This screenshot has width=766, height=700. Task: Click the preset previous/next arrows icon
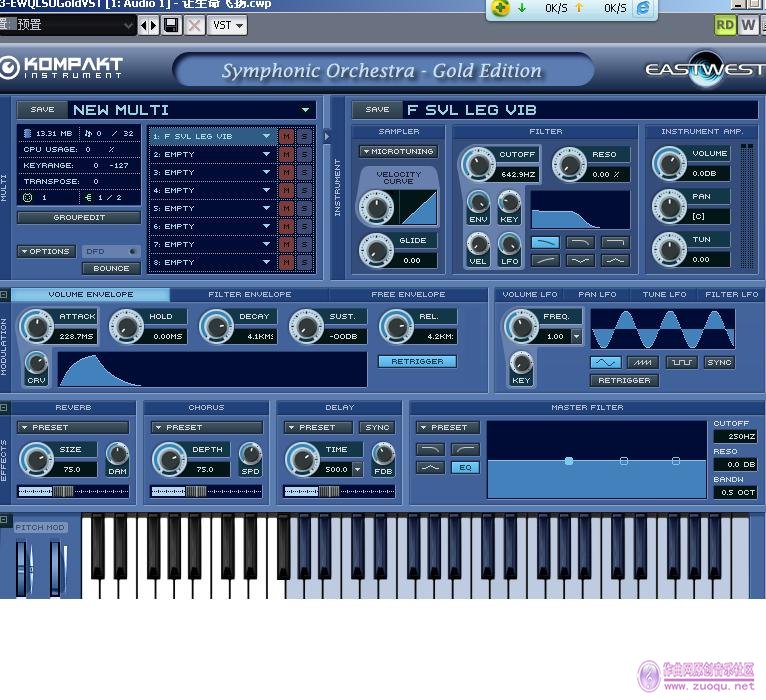149,25
